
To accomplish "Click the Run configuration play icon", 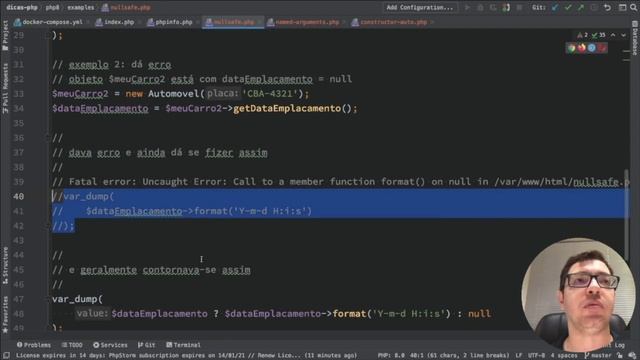I will [x=467, y=7].
